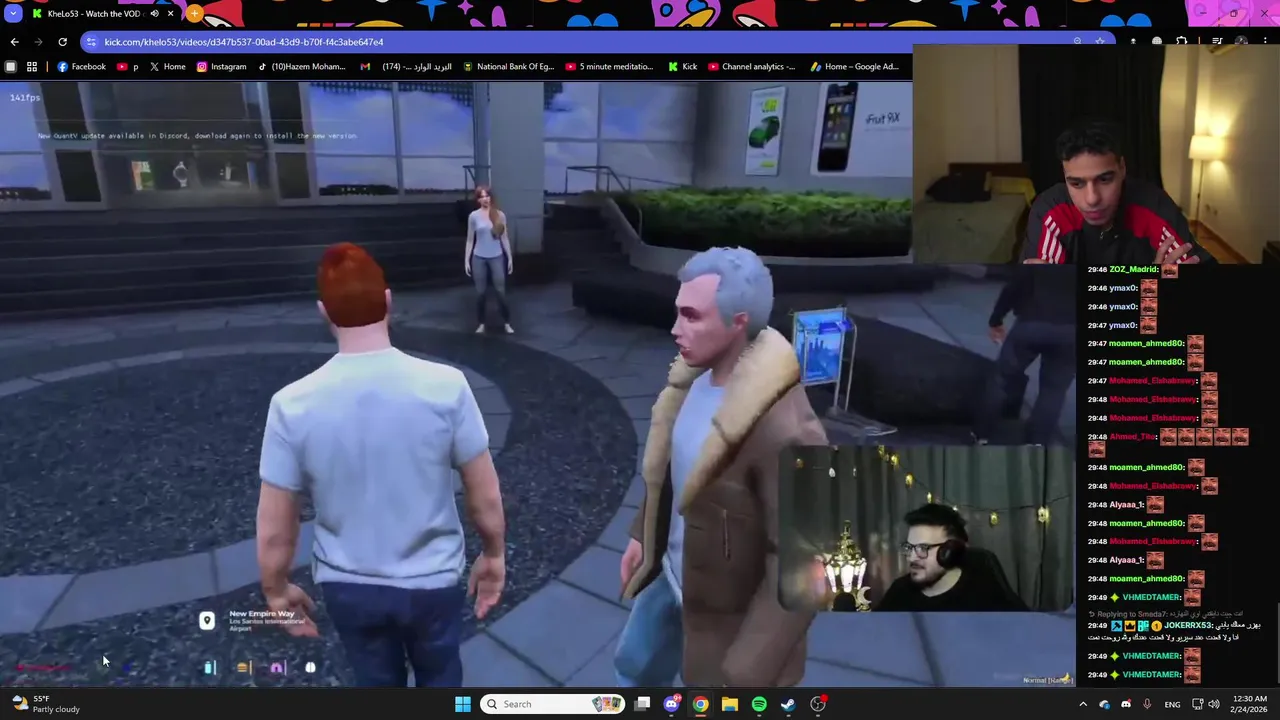1280x720 pixels.
Task: Open File Explorer from the taskbar
Action: tap(730, 704)
